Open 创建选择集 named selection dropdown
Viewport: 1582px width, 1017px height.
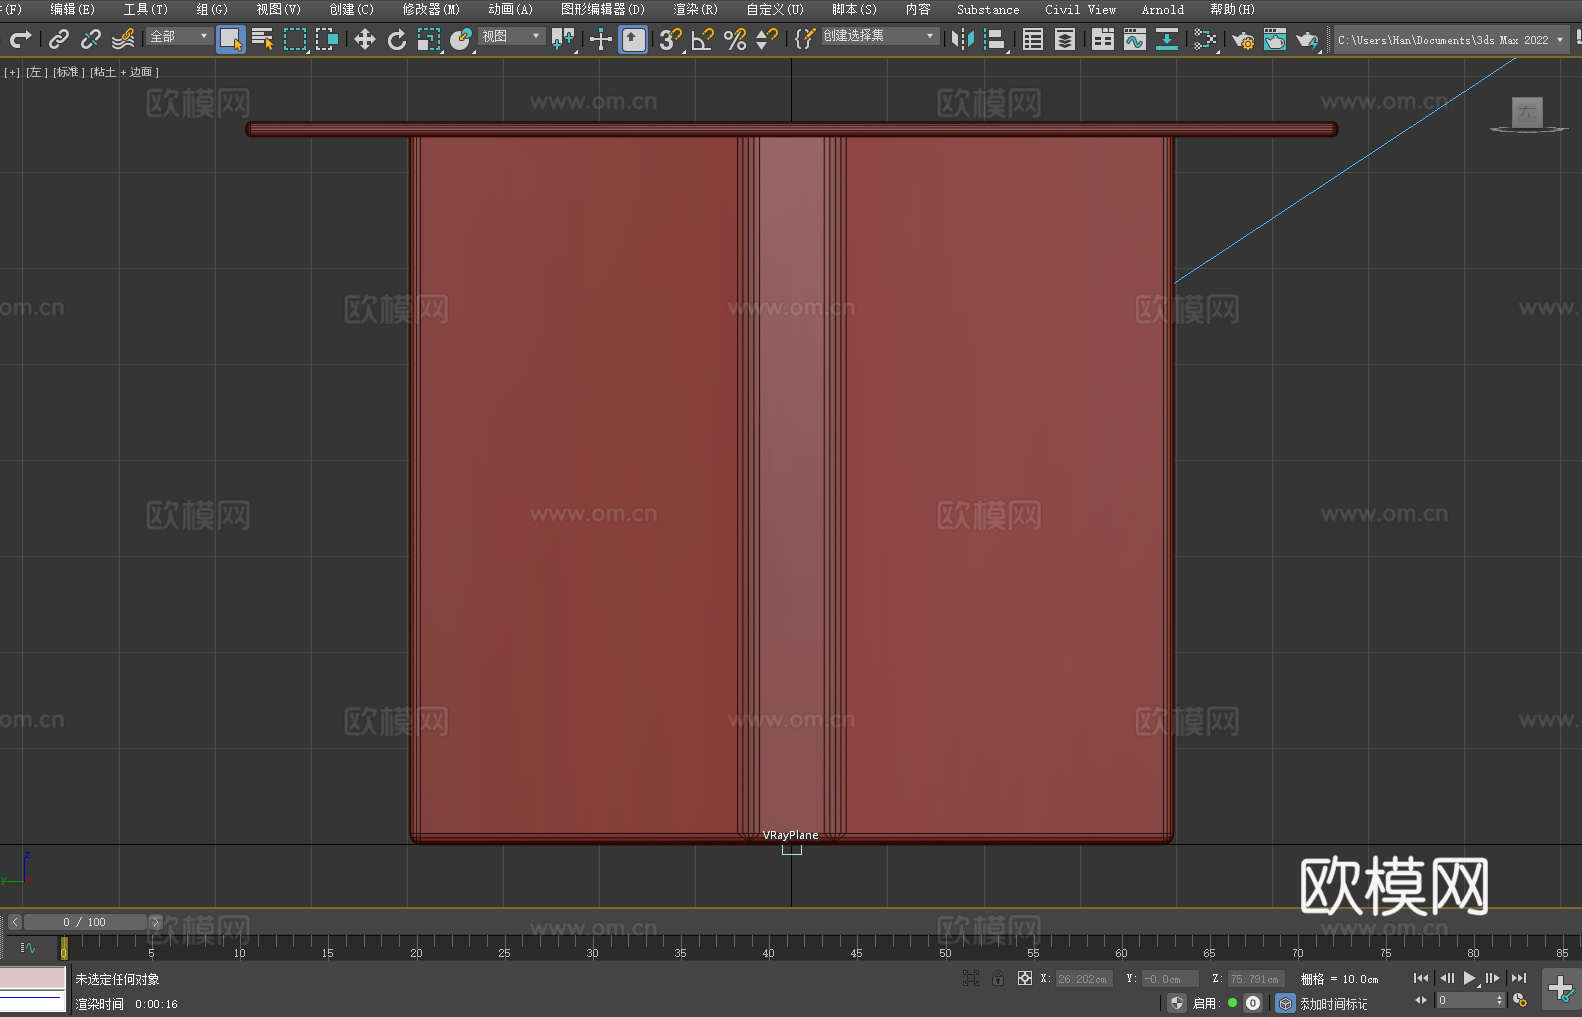click(x=880, y=36)
